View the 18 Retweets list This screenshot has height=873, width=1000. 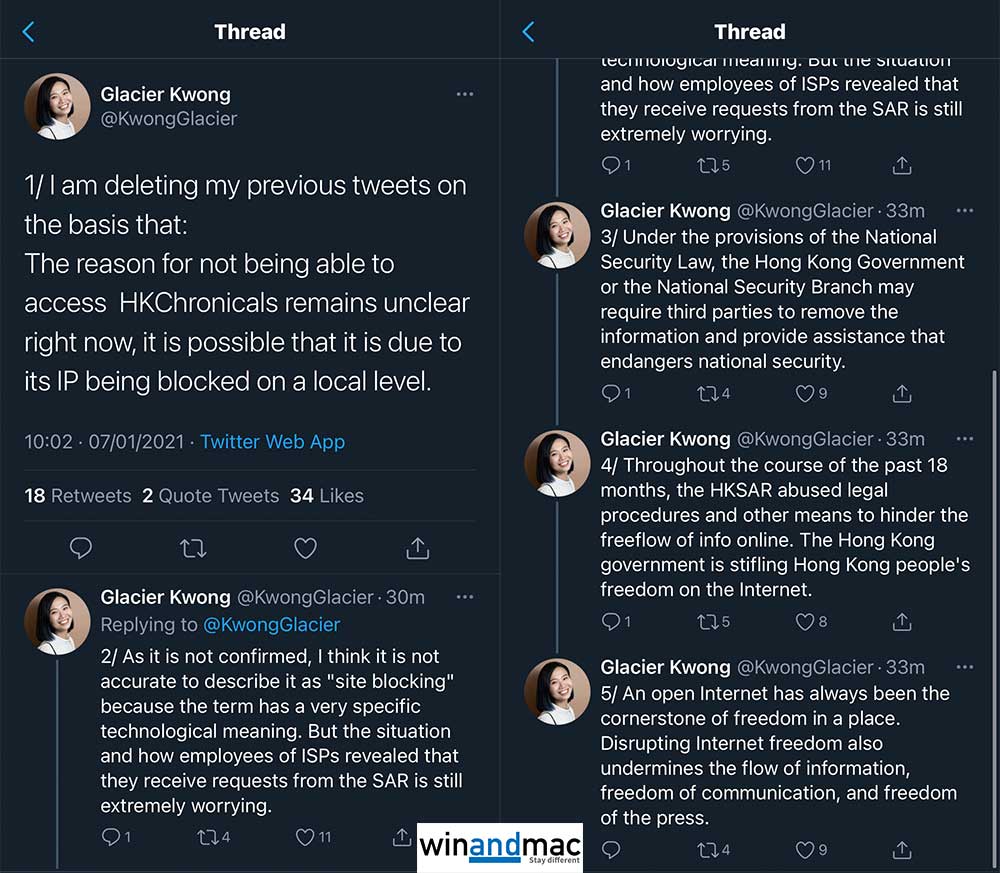click(78, 496)
